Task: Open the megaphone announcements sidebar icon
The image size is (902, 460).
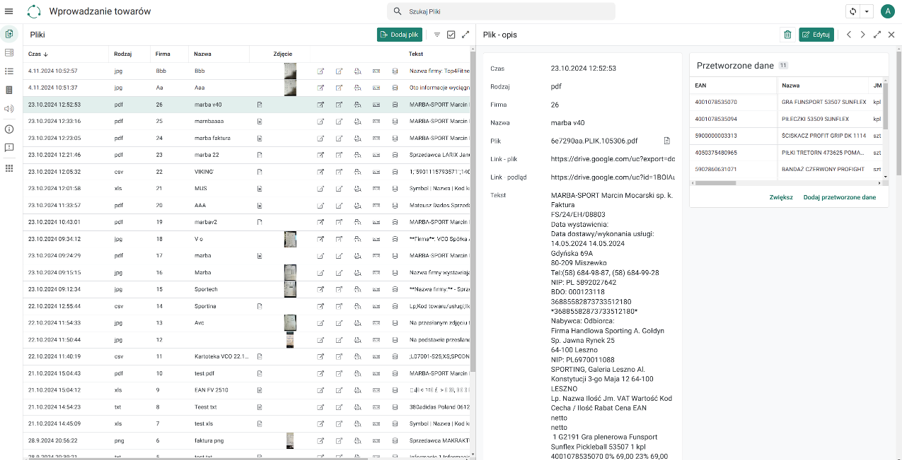Action: pos(9,109)
